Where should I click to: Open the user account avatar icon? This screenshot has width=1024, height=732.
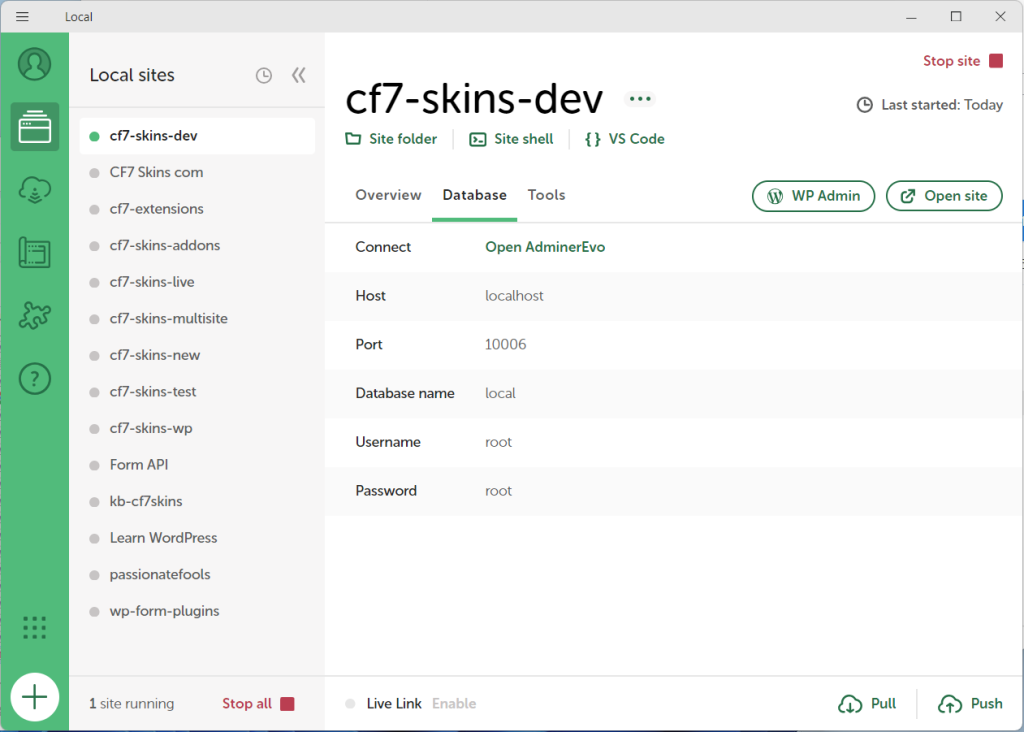click(35, 65)
